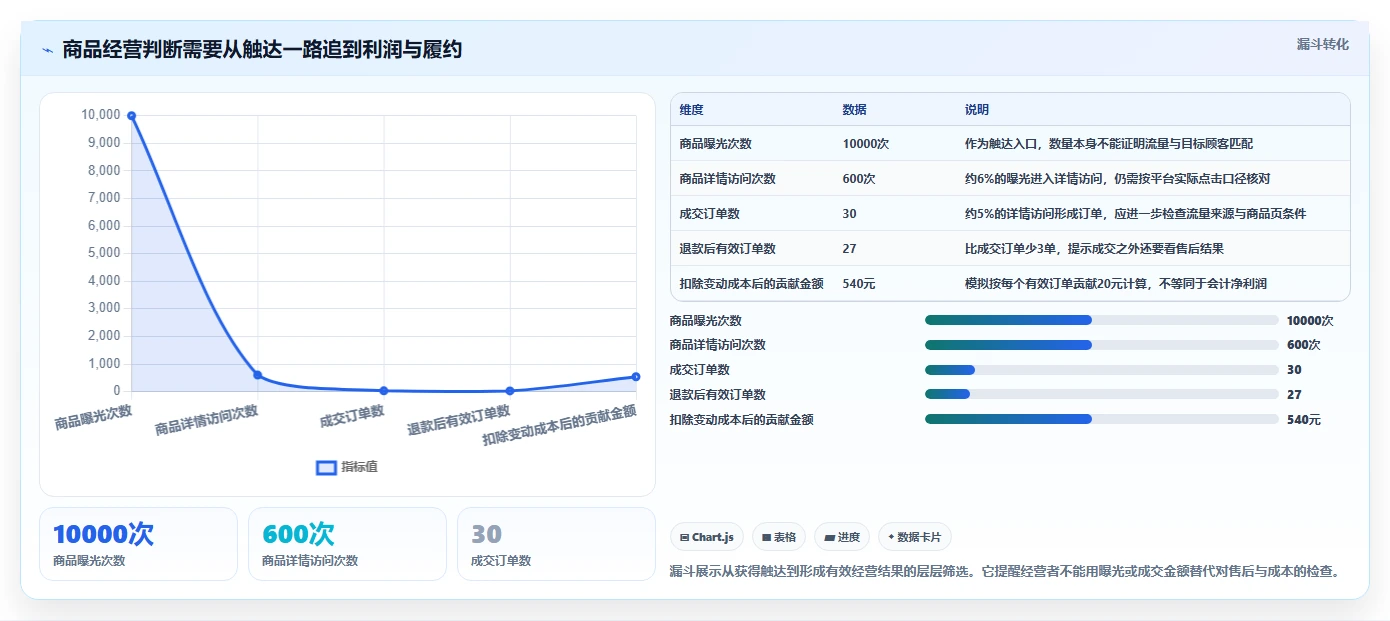Click the 600次 data card
The width and height of the screenshot is (1390, 621).
[x=347, y=544]
